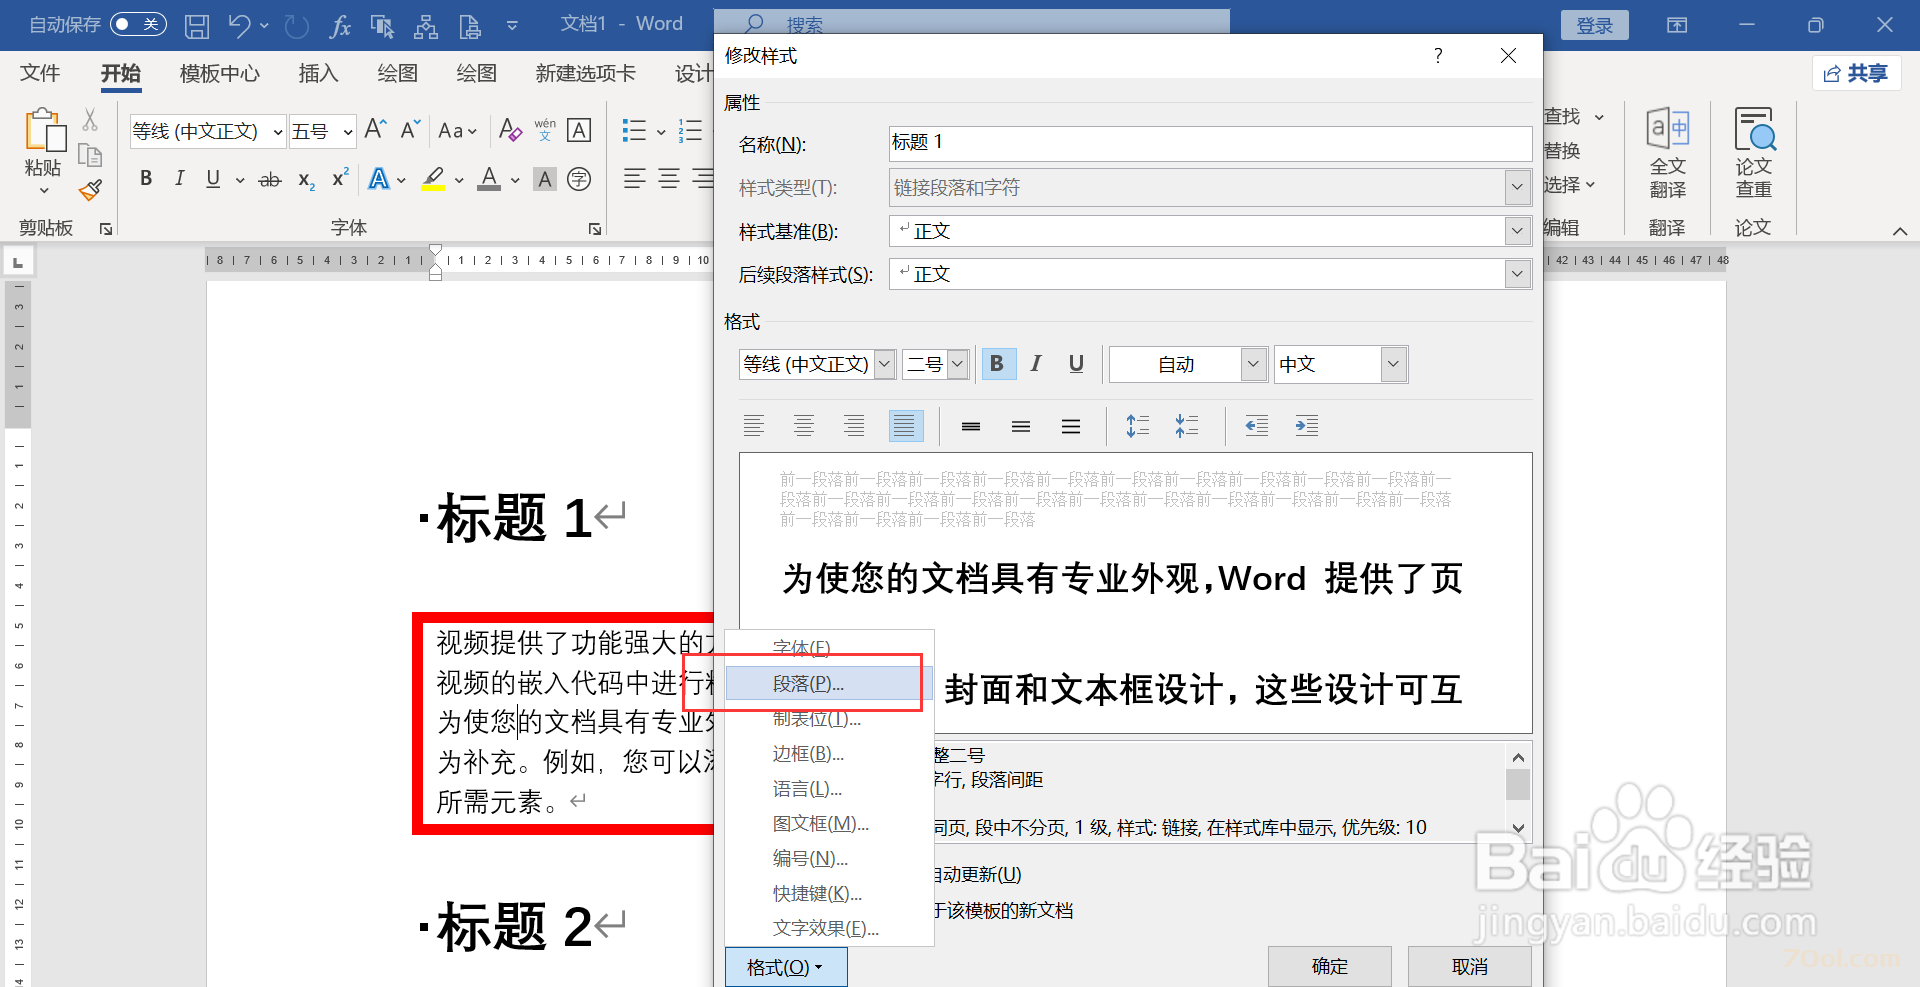Click the full-text translate icon
This screenshot has height=987, width=1920.
pos(1667,153)
